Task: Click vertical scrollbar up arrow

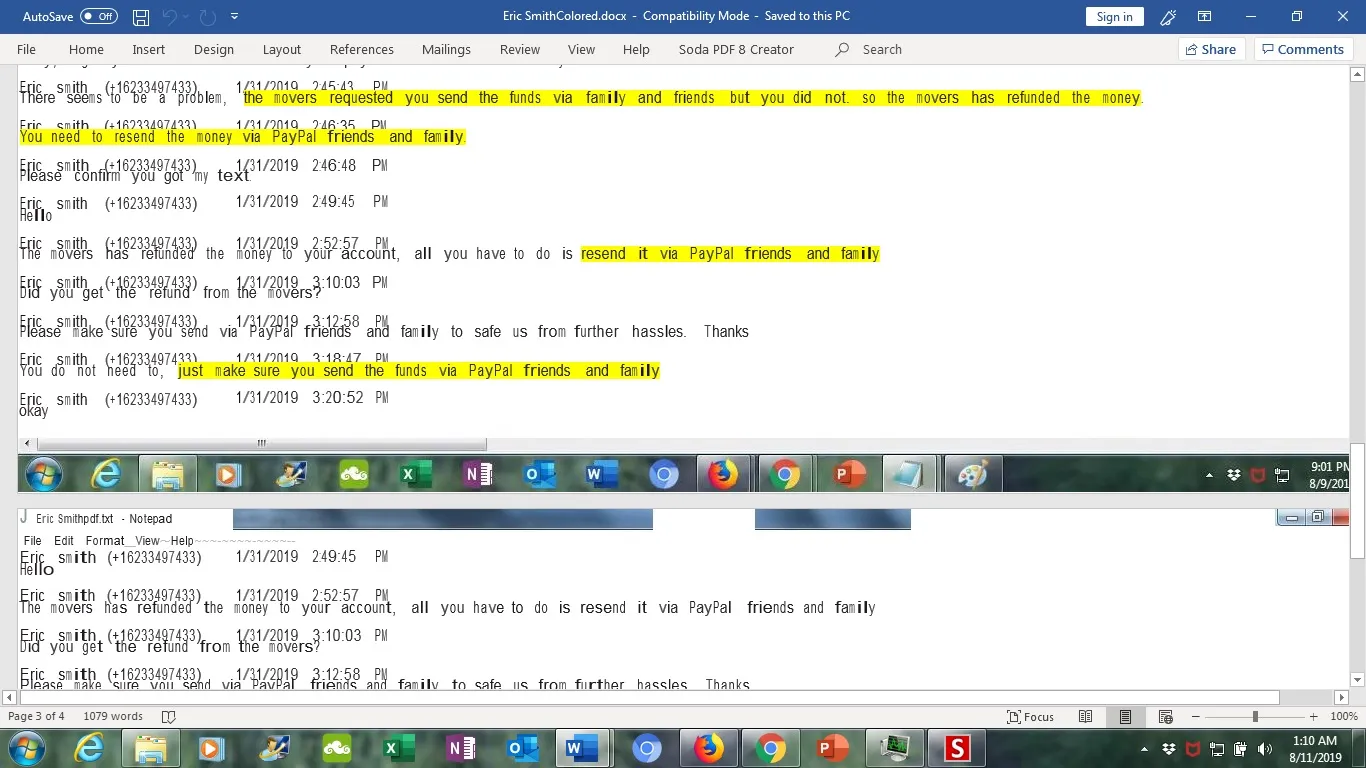Action: coord(1357,74)
